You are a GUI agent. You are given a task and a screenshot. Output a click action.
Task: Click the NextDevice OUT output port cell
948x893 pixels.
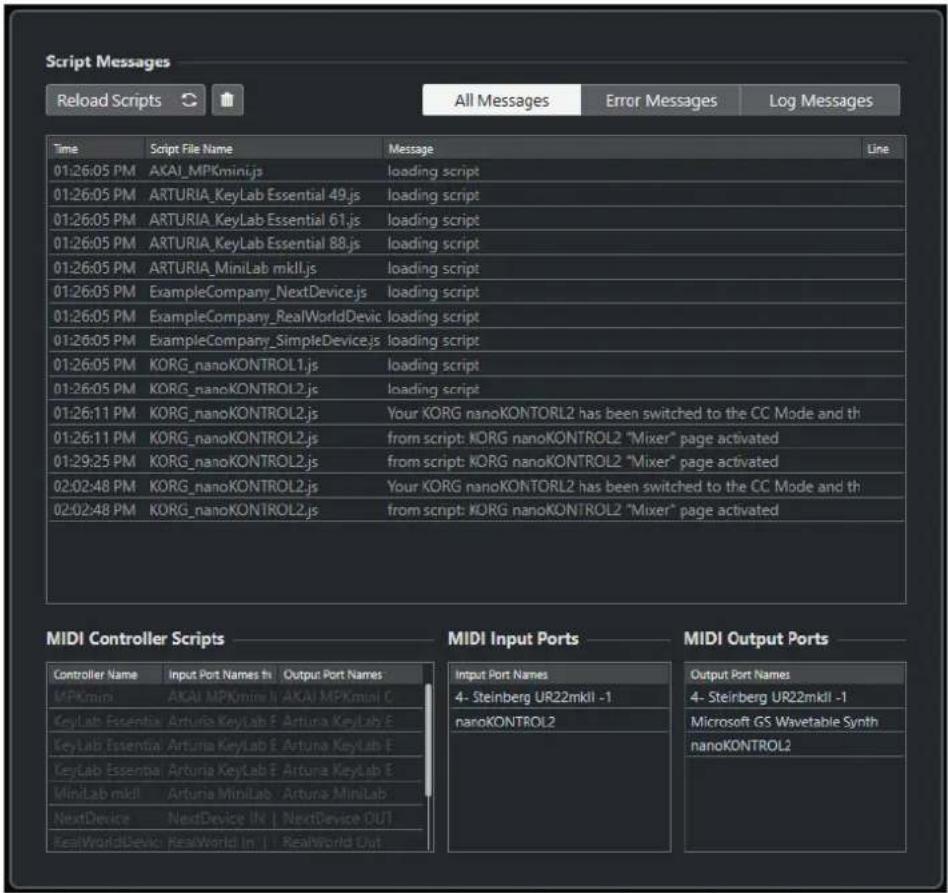click(x=337, y=818)
